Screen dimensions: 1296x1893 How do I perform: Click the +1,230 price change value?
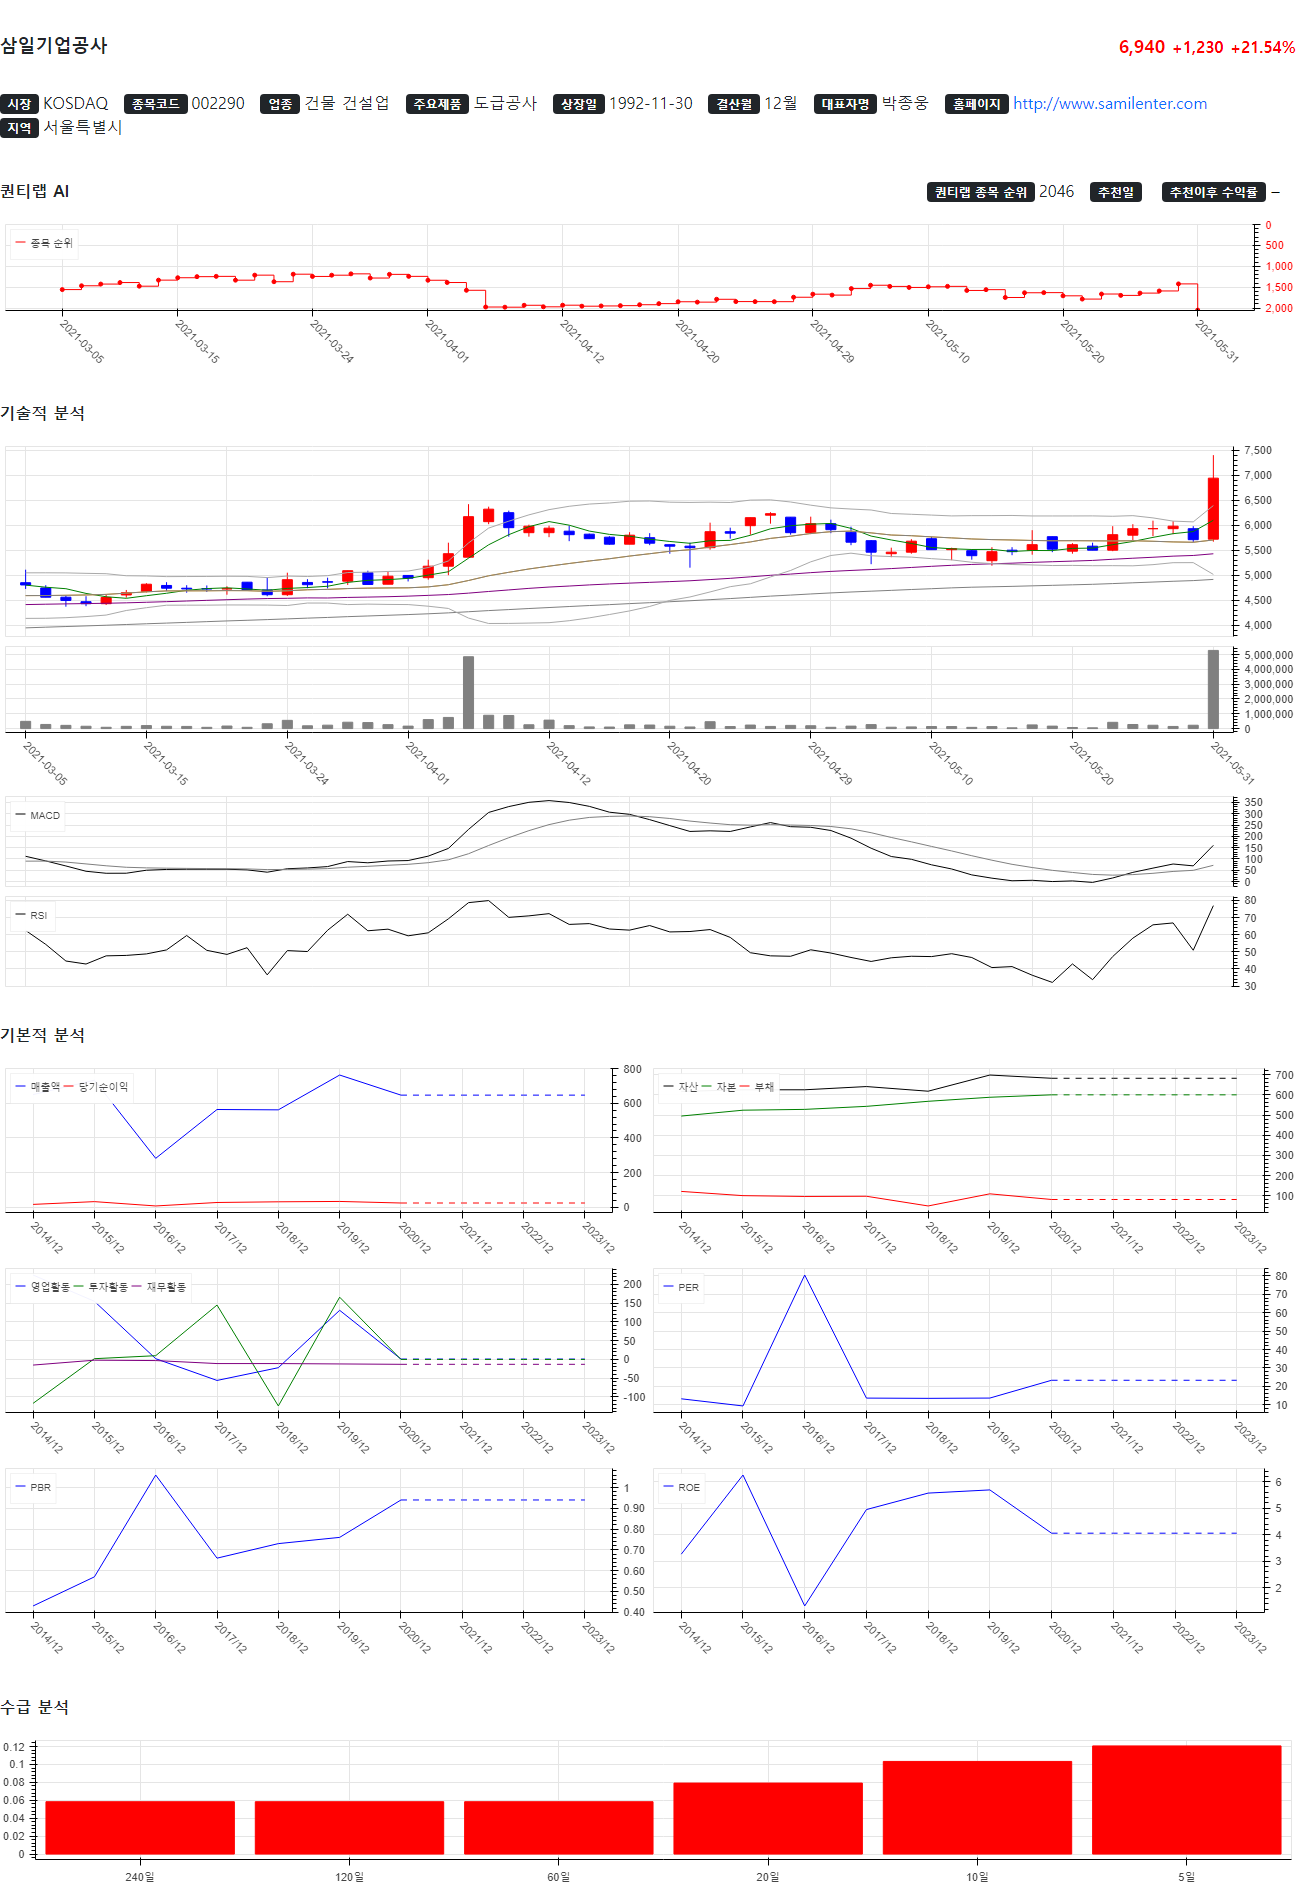click(x=1198, y=47)
